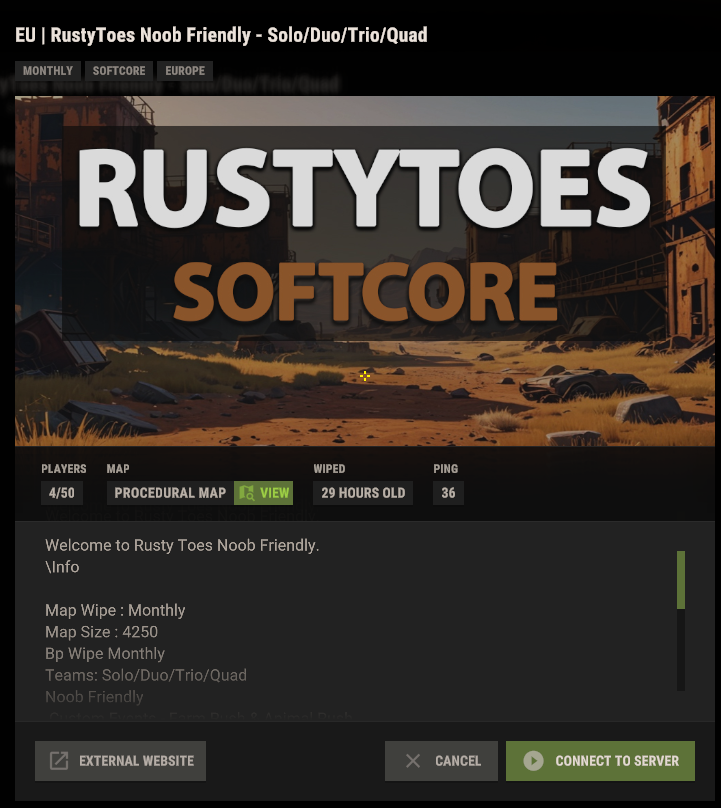The height and width of the screenshot is (808, 721).
Task: Click the 'Bp Wipe Monthly' line
Action: pyautogui.click(x=105, y=653)
